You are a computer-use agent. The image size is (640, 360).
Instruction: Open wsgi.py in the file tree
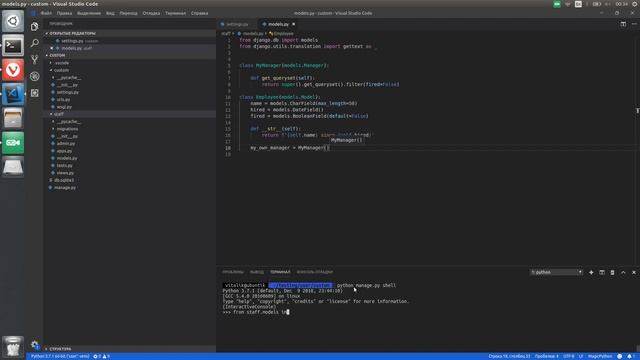[x=64, y=107]
